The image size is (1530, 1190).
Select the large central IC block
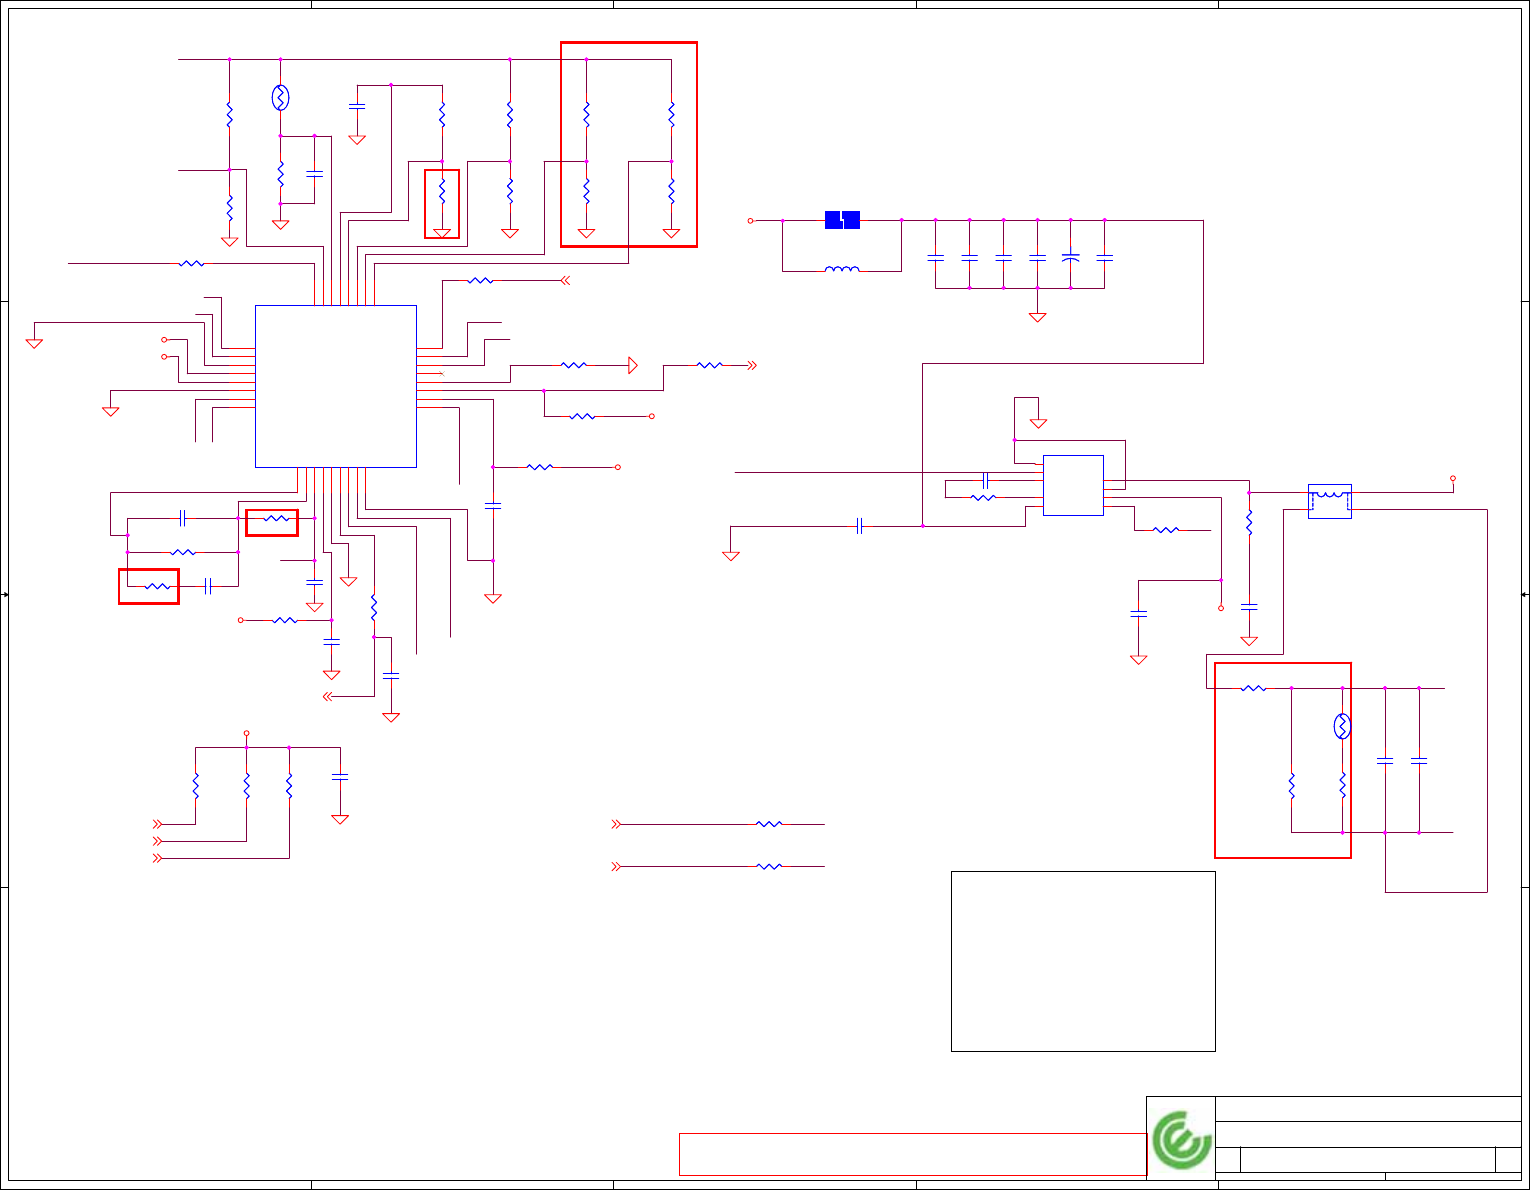[x=336, y=386]
